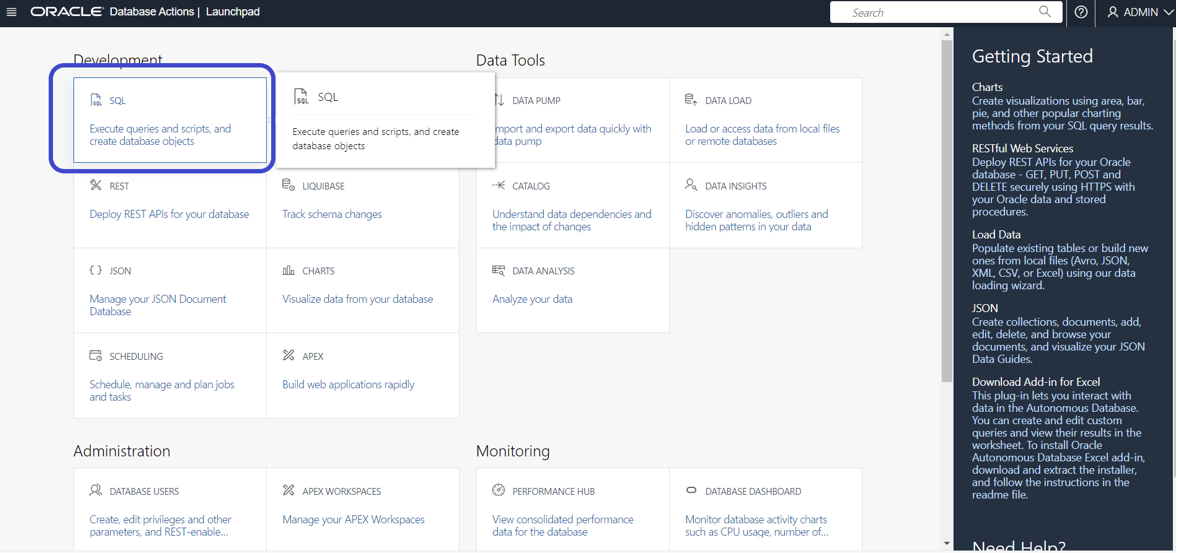The image size is (1179, 553).
Task: Open "Understand data dependencies" Catalog link
Action: (571, 220)
